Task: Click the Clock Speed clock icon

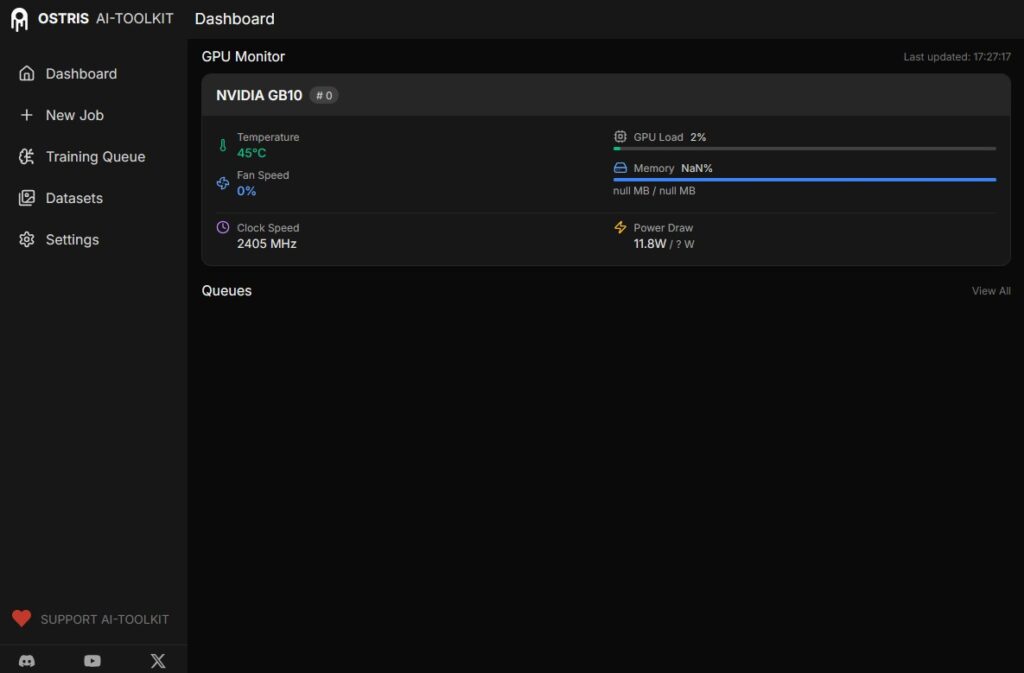Action: (x=223, y=228)
